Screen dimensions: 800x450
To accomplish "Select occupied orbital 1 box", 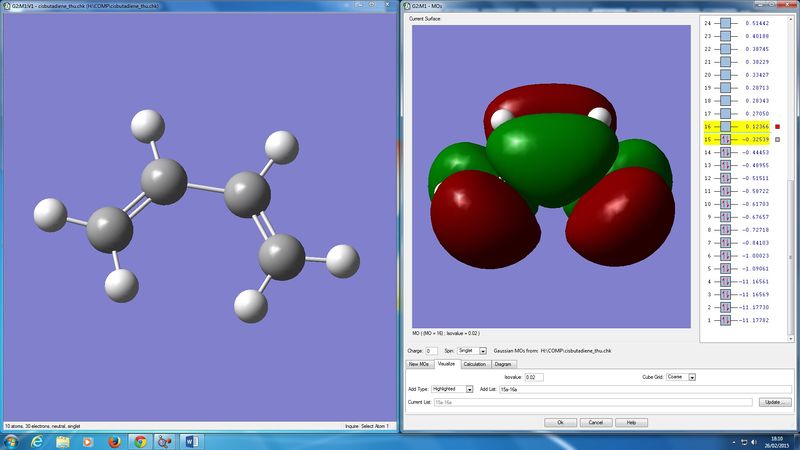I will [727, 321].
